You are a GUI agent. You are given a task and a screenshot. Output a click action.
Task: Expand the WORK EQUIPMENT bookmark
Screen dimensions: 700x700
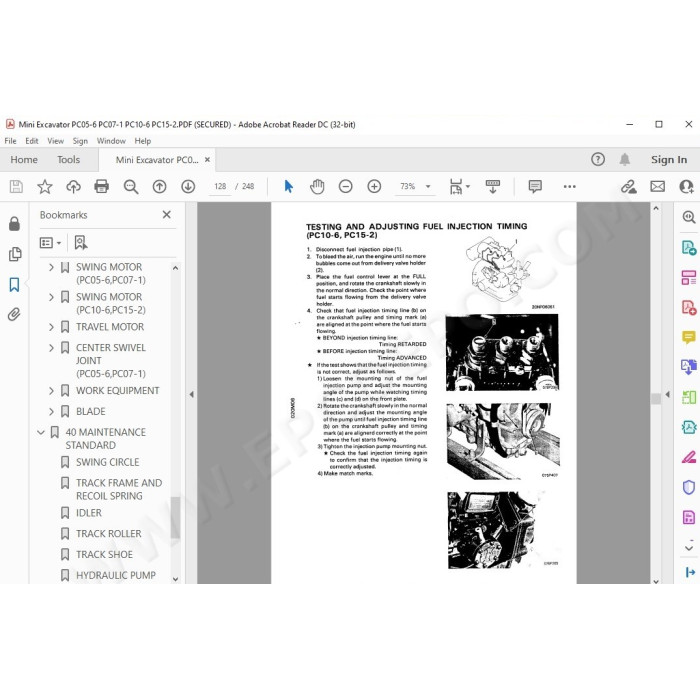51,391
